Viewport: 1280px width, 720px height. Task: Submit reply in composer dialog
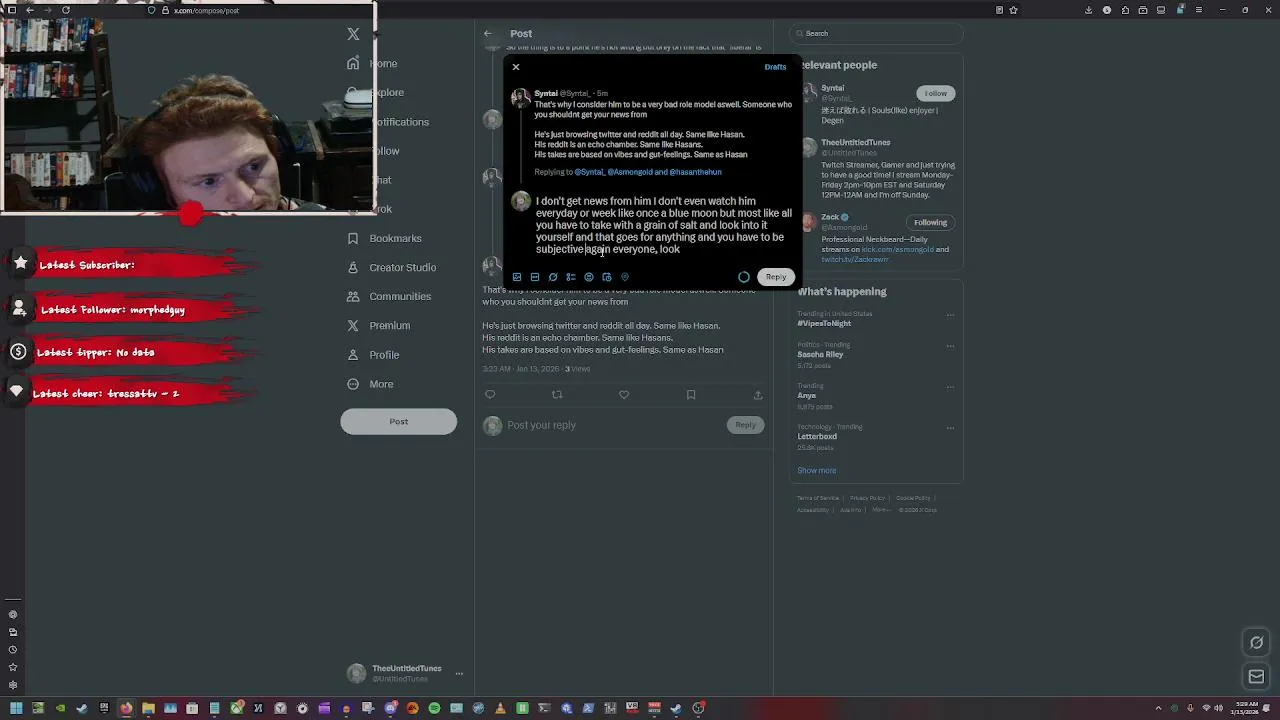[776, 277]
